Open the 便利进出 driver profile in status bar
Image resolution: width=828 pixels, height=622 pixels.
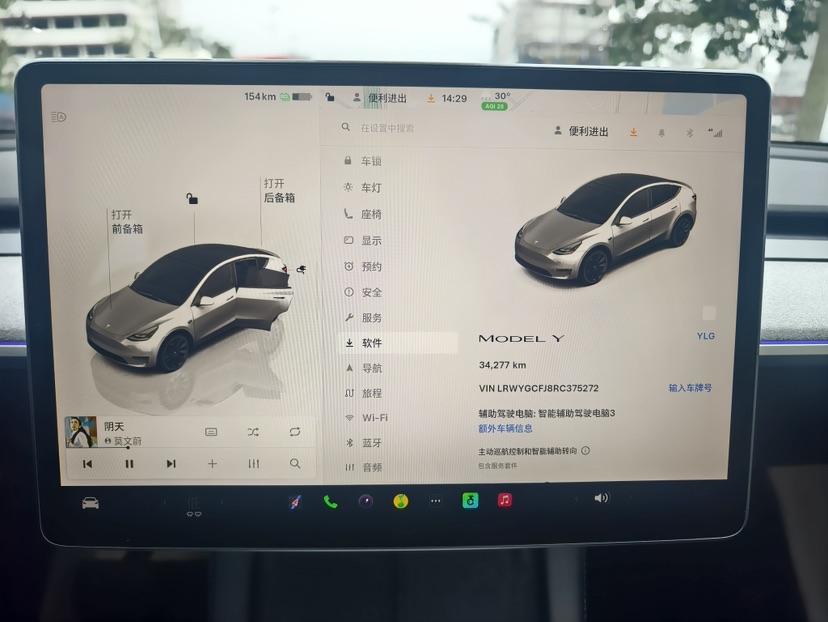[x=380, y=98]
